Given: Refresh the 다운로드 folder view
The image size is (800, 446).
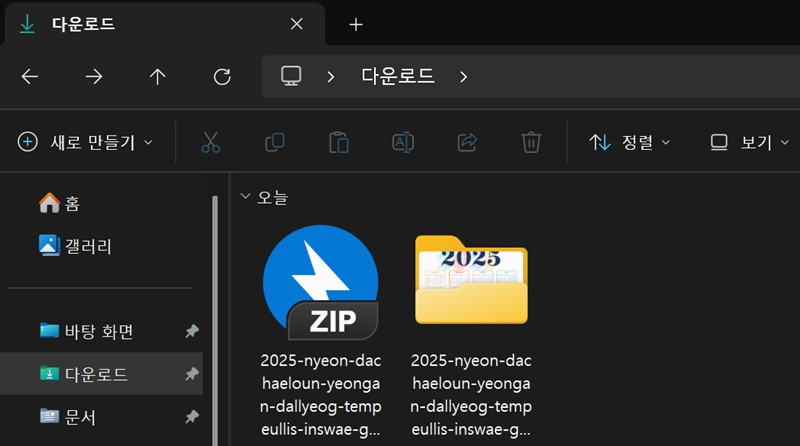Looking at the screenshot, I should pos(222,77).
